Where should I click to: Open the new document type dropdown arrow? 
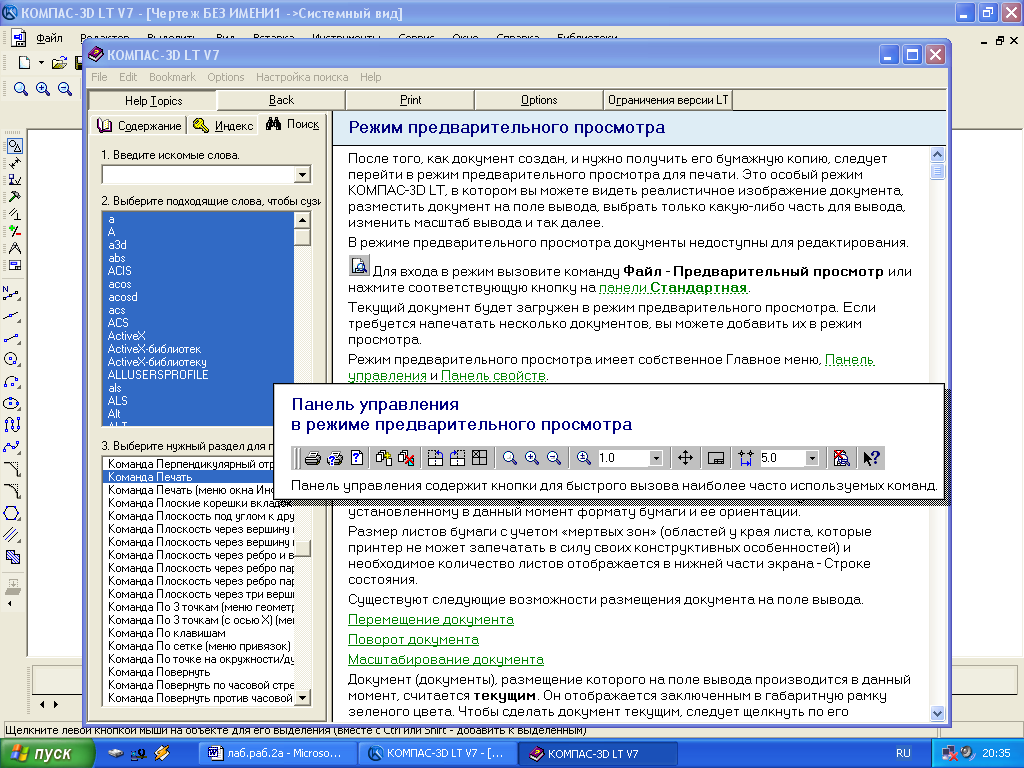tap(41, 63)
